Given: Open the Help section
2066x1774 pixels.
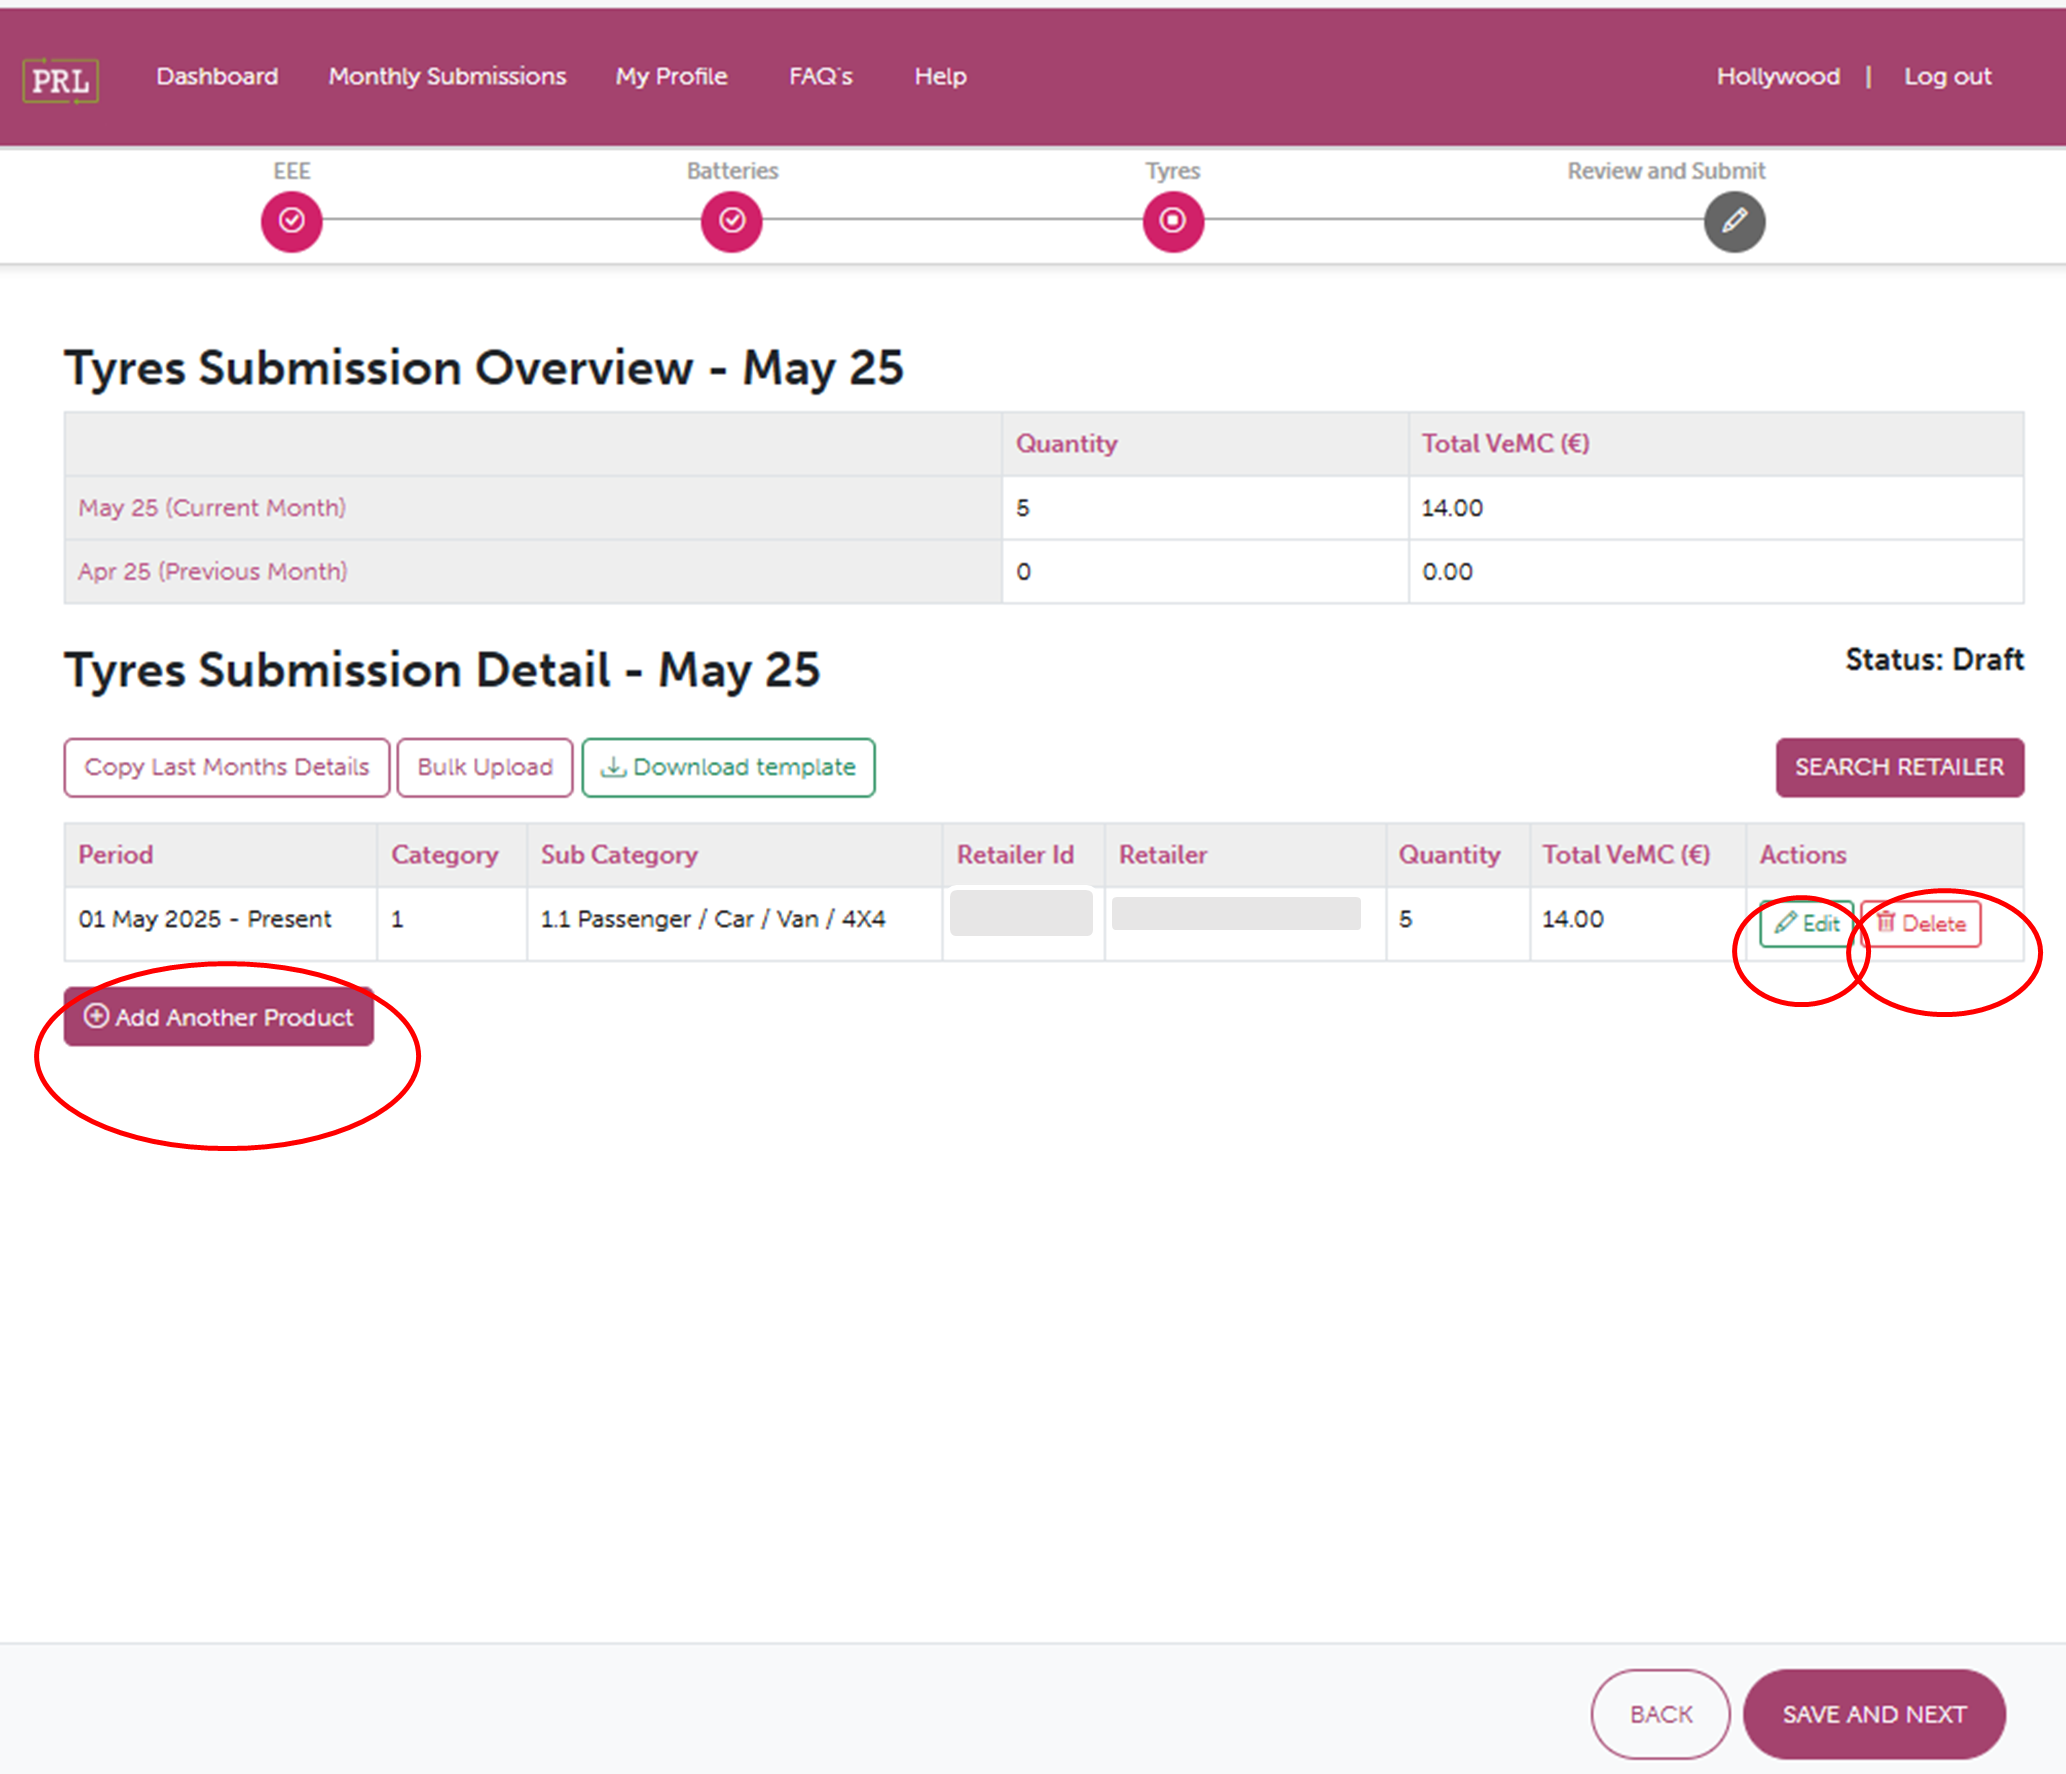Looking at the screenshot, I should pos(939,76).
